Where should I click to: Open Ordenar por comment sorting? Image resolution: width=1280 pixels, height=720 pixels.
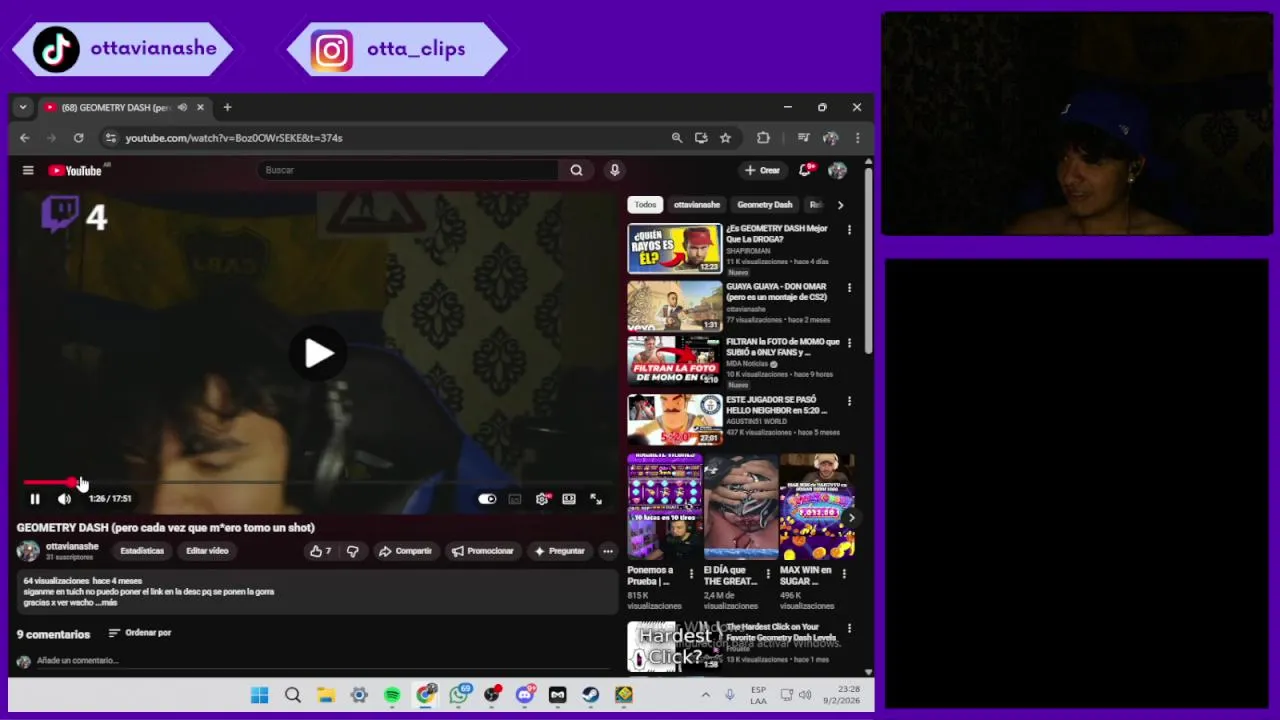tap(139, 633)
